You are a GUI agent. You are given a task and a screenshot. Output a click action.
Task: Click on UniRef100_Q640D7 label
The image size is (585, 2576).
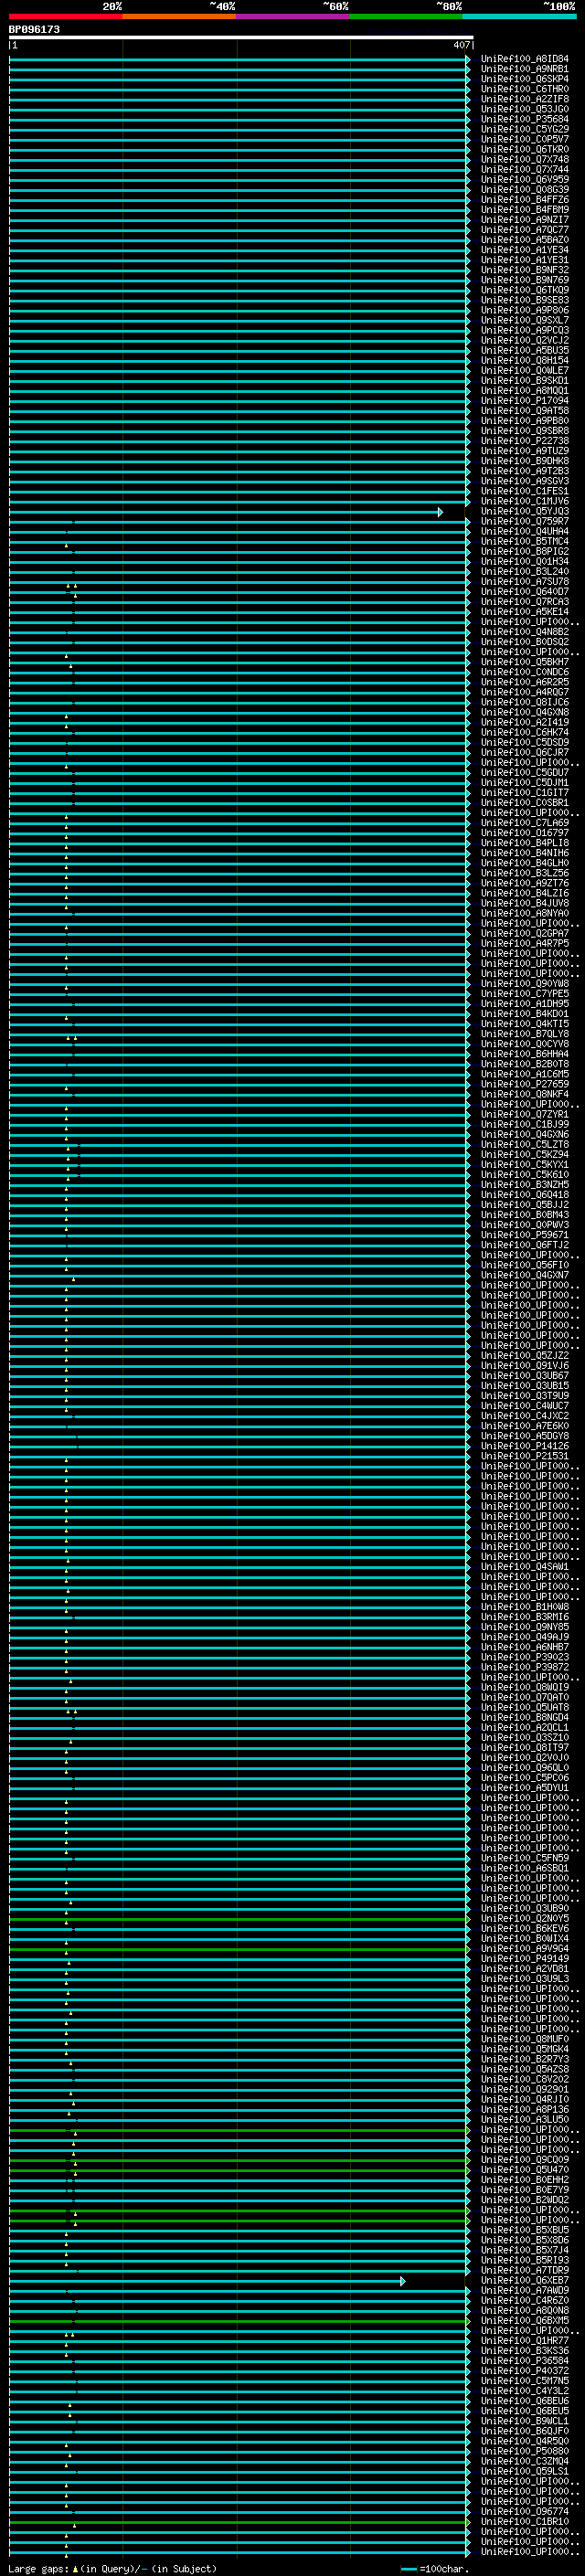coord(525,591)
